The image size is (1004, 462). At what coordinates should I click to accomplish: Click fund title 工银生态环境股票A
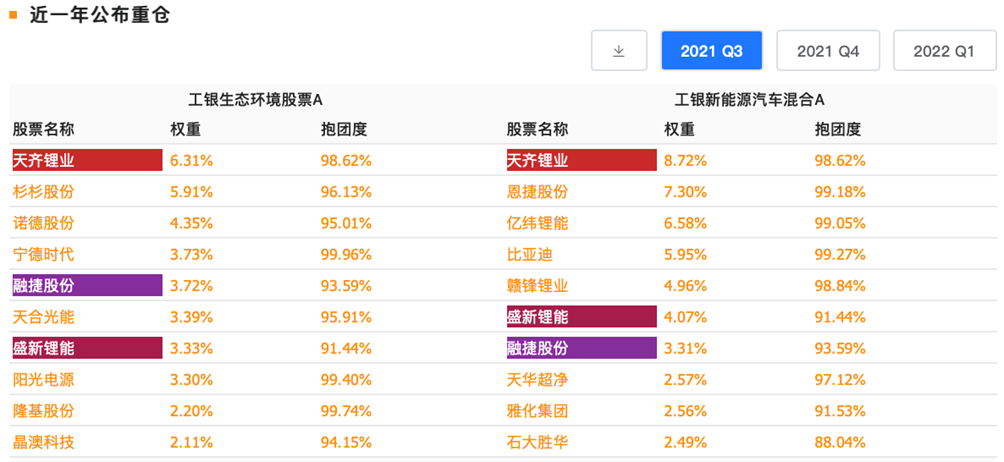(x=256, y=100)
